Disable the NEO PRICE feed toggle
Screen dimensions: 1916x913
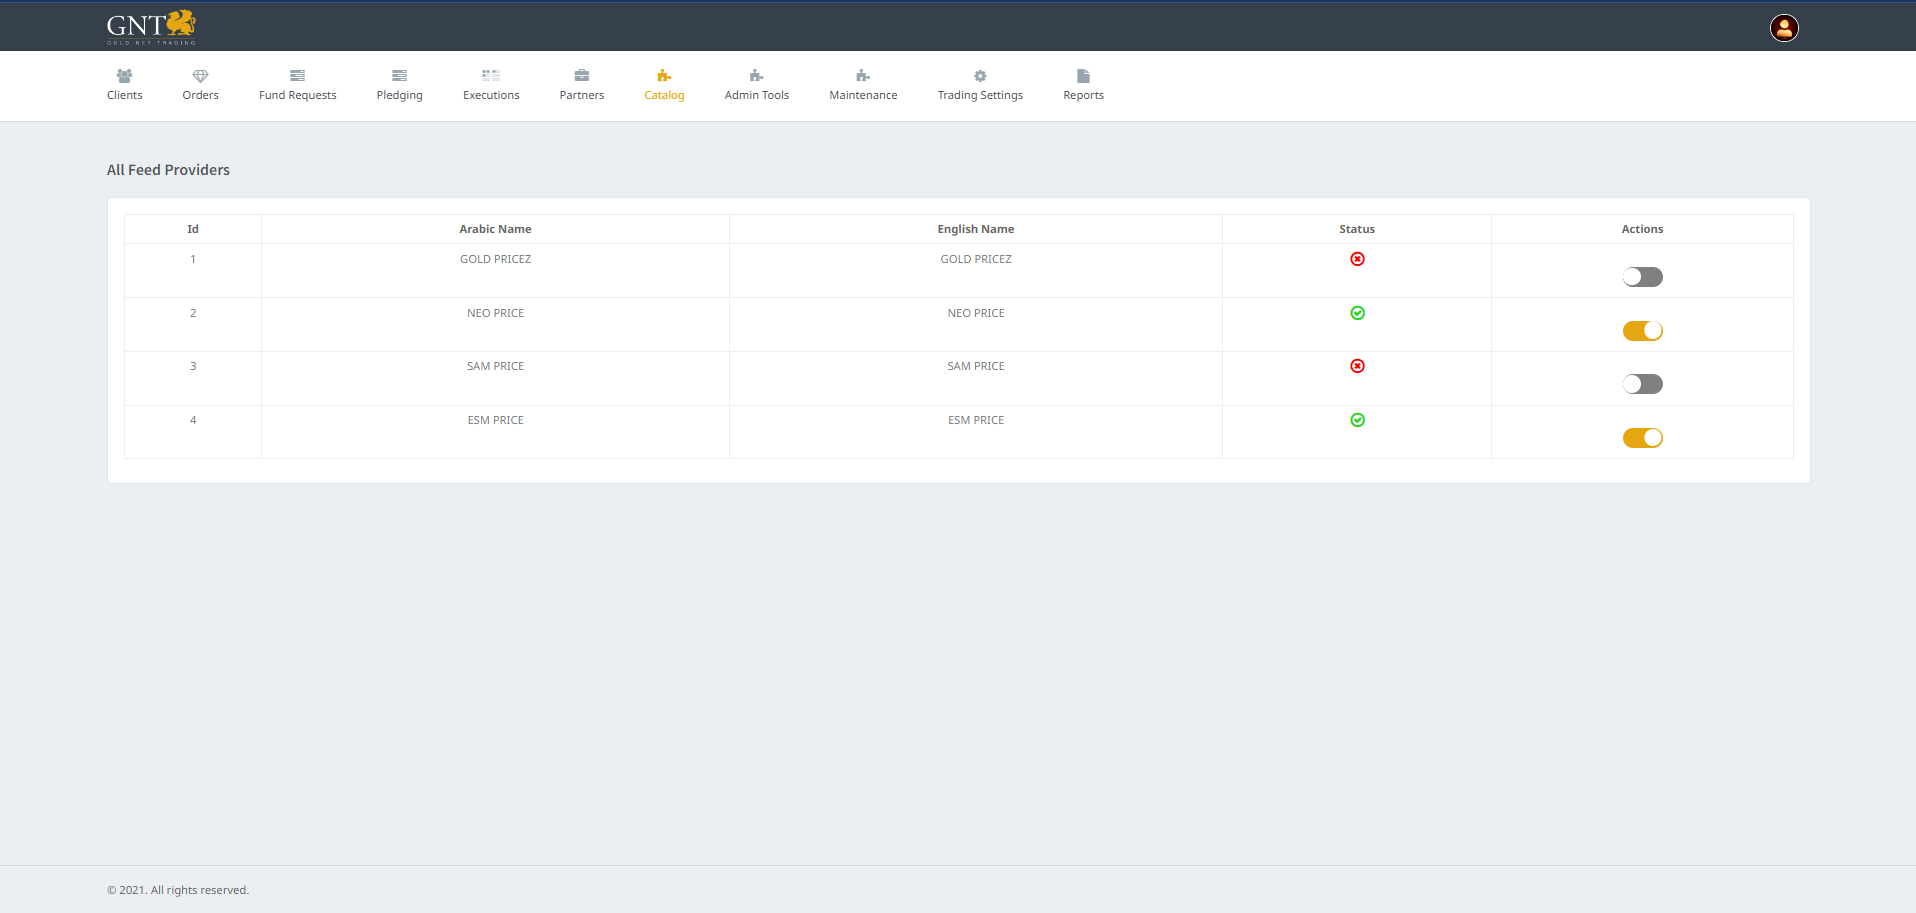1642,331
